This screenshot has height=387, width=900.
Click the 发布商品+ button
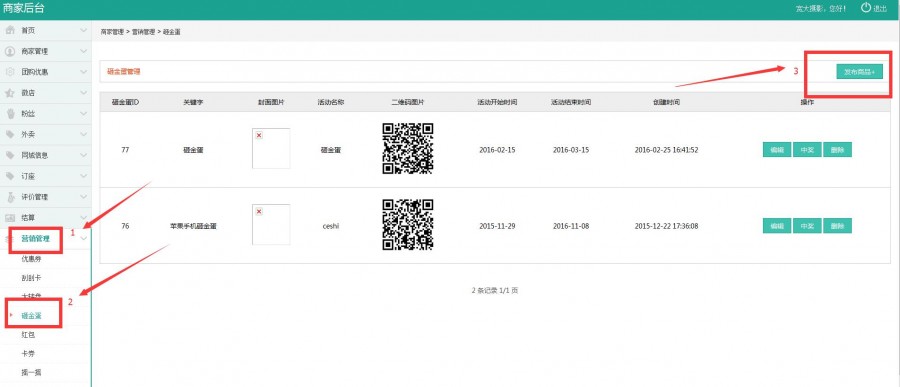[x=859, y=72]
